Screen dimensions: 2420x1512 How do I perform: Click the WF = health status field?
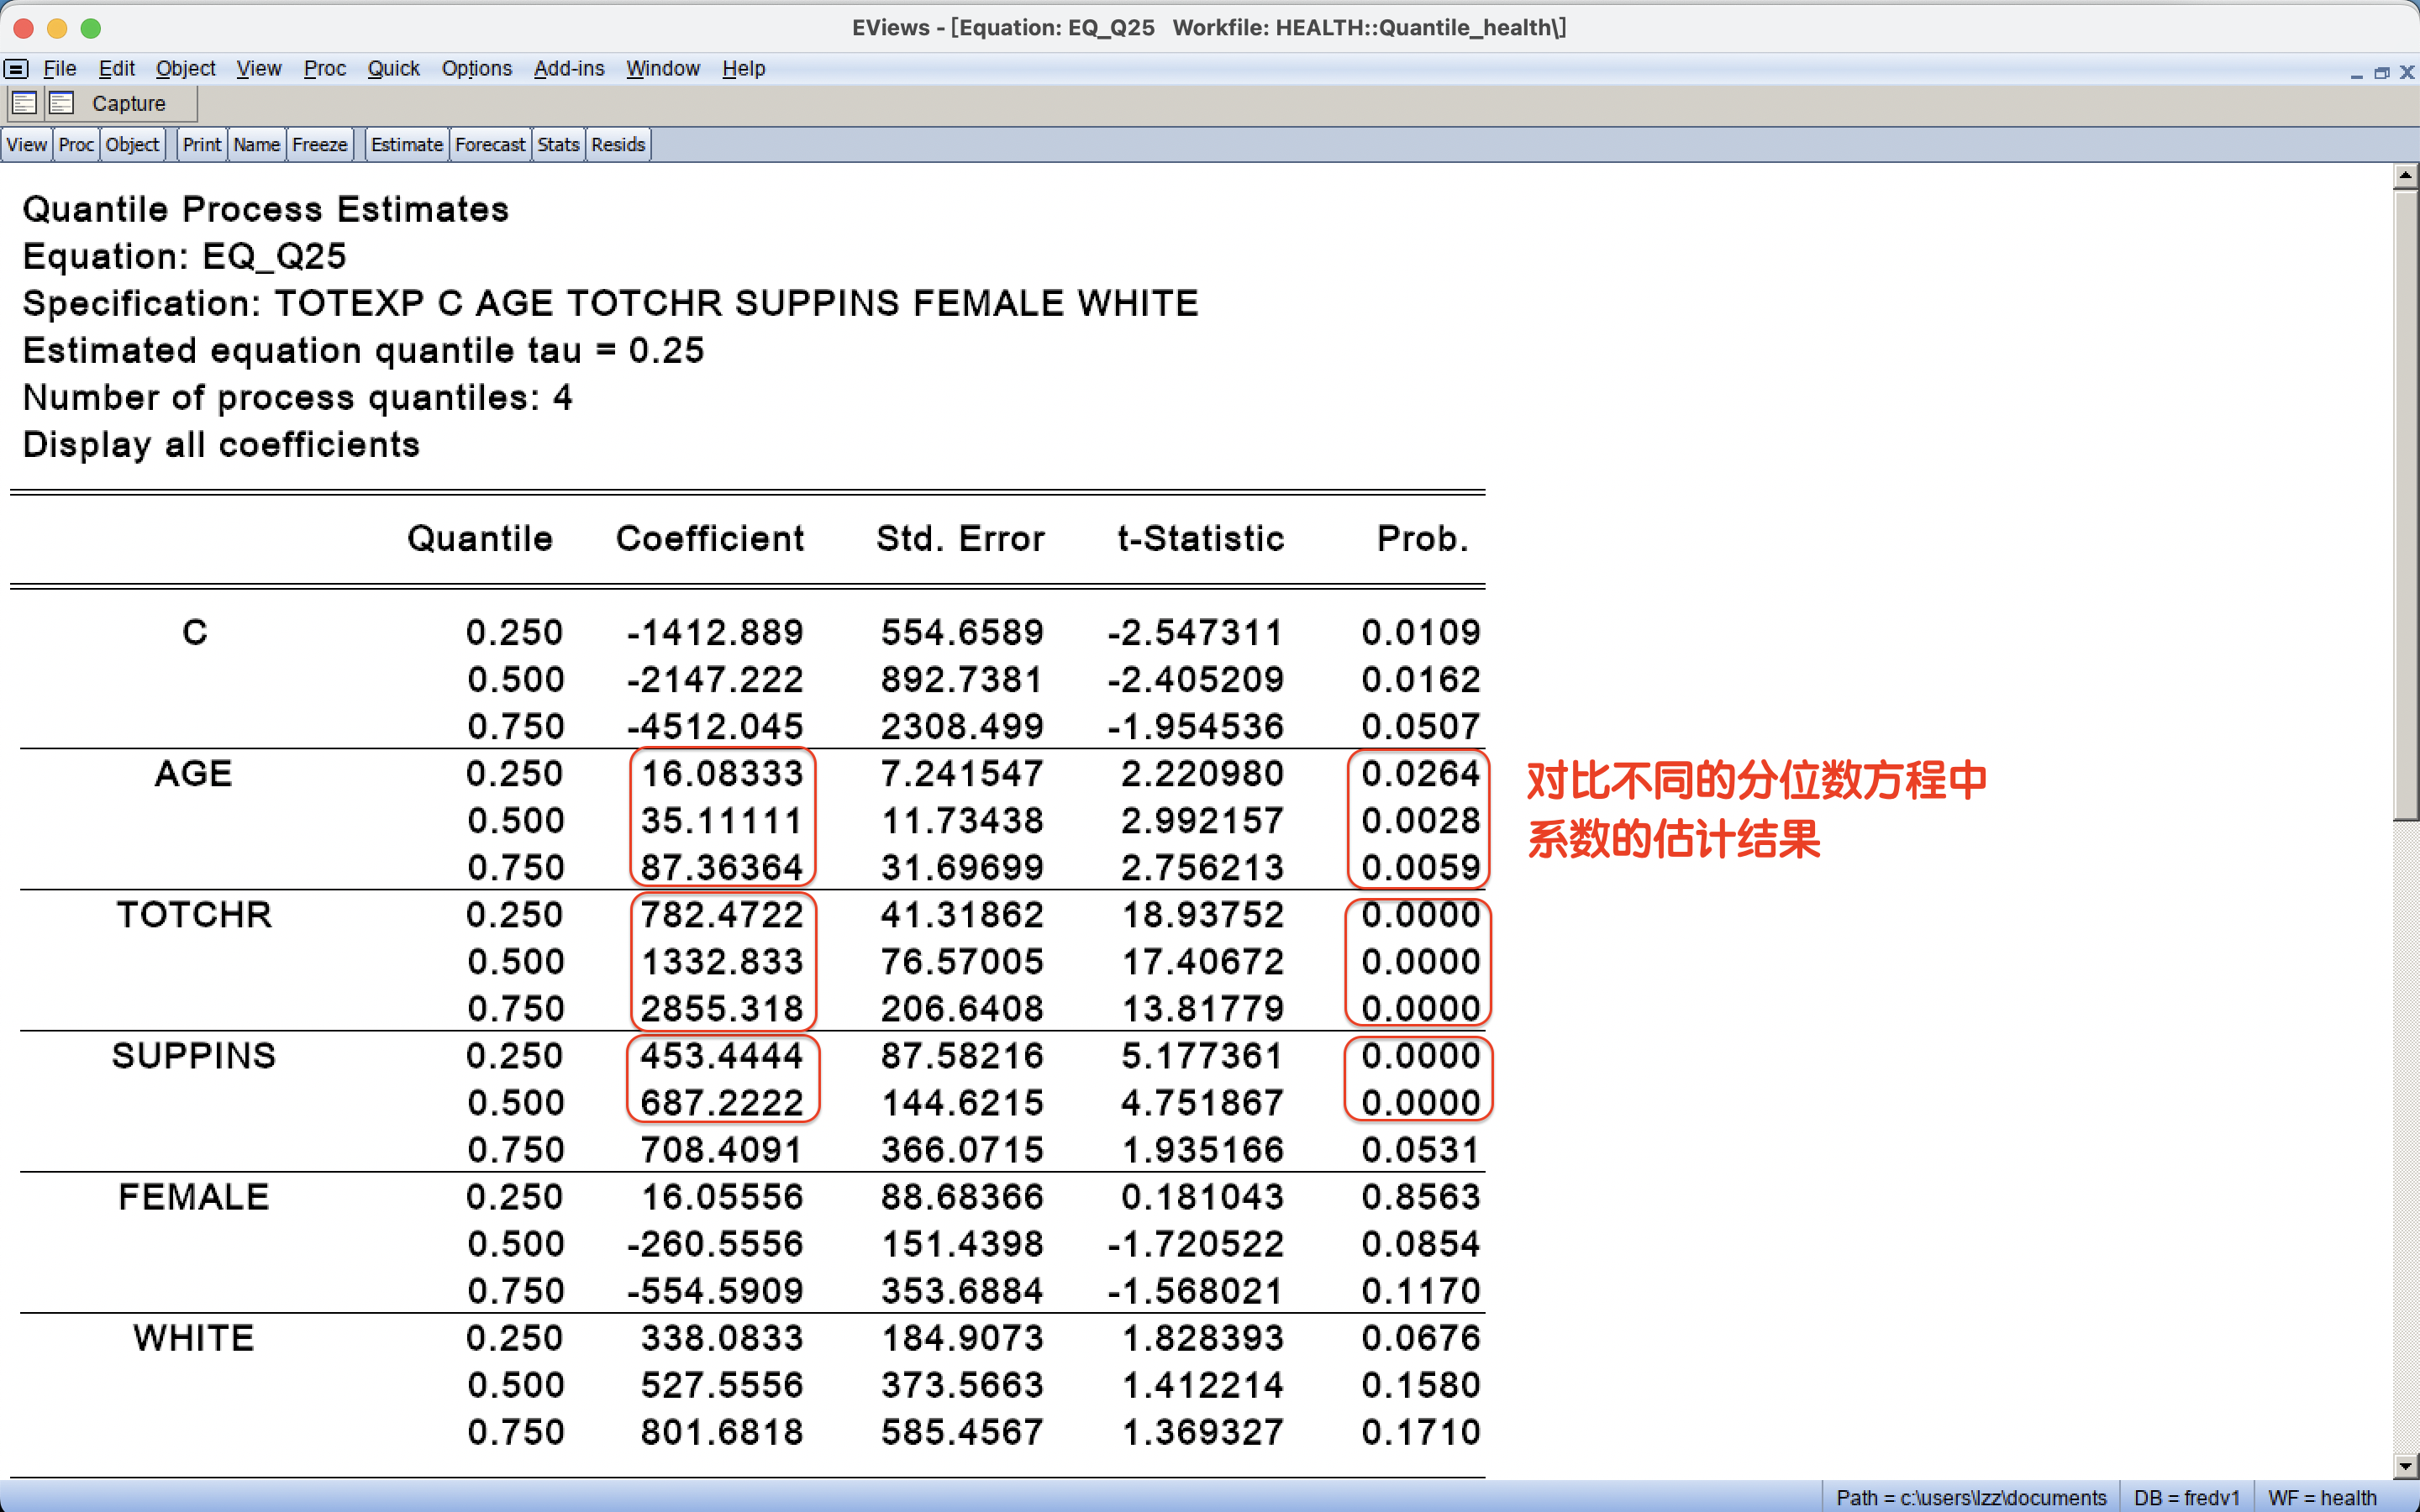(2321, 1497)
